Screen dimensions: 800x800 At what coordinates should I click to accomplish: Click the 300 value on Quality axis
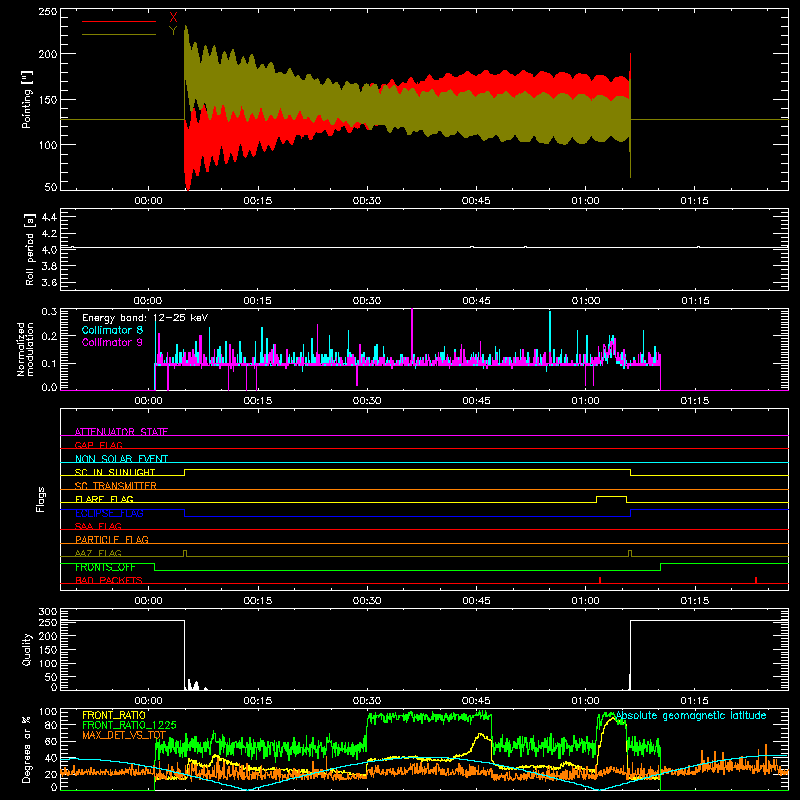[x=48, y=612]
